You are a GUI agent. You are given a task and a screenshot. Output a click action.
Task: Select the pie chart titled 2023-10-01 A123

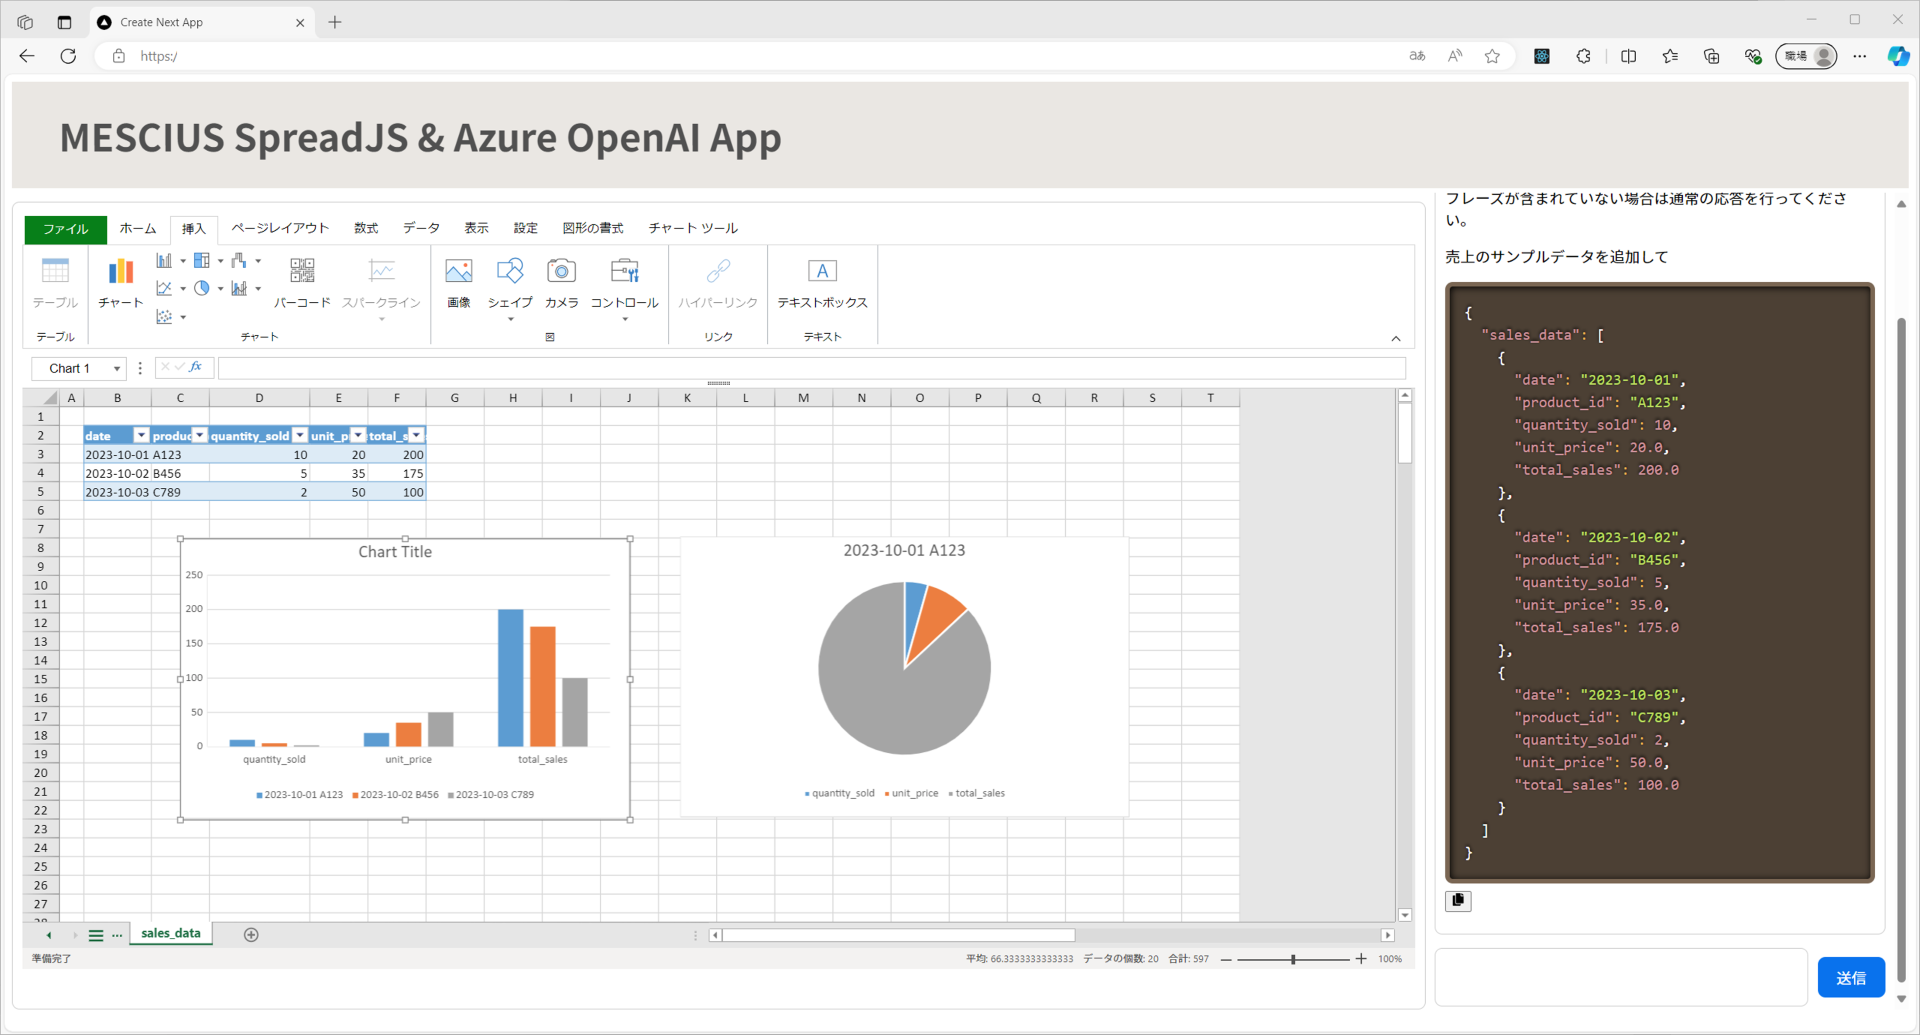pos(904,676)
